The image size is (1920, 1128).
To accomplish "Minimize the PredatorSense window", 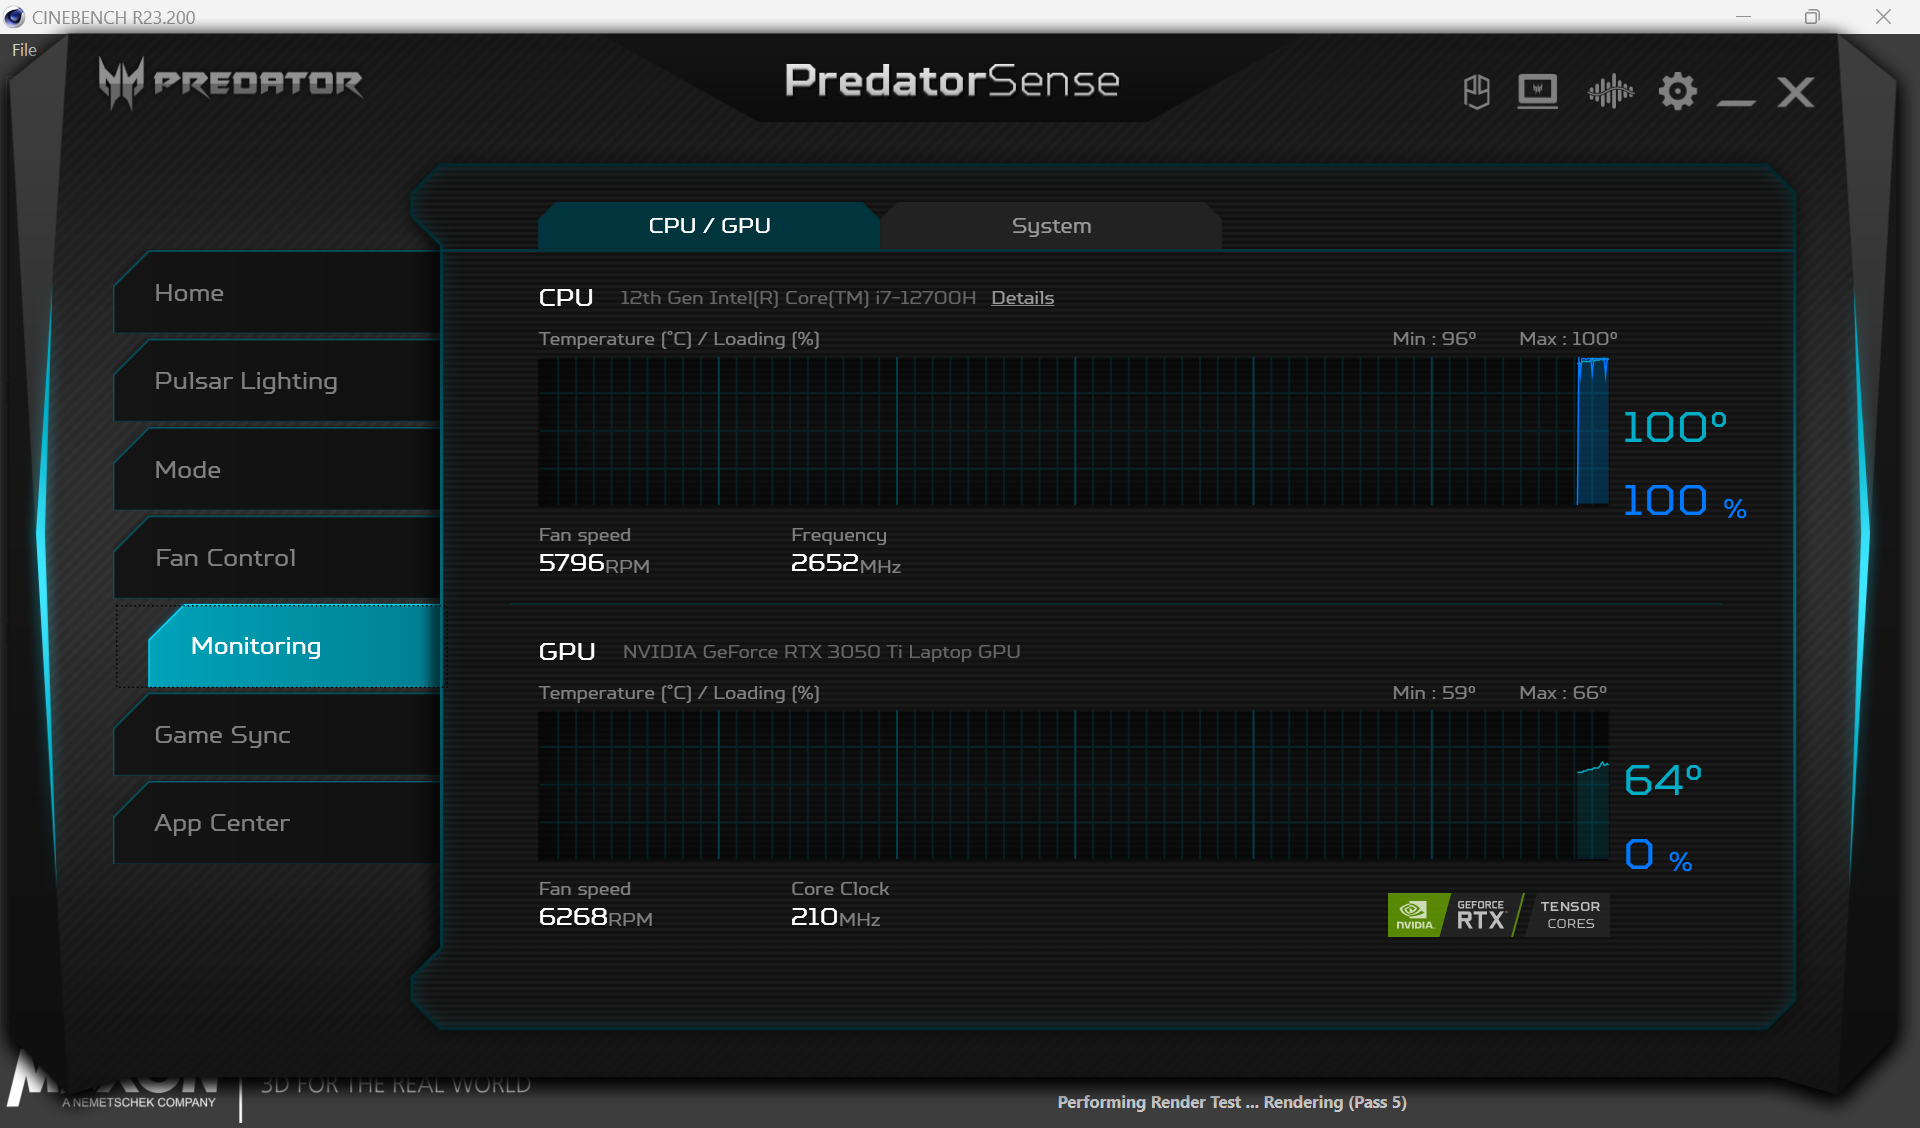I will tap(1736, 101).
